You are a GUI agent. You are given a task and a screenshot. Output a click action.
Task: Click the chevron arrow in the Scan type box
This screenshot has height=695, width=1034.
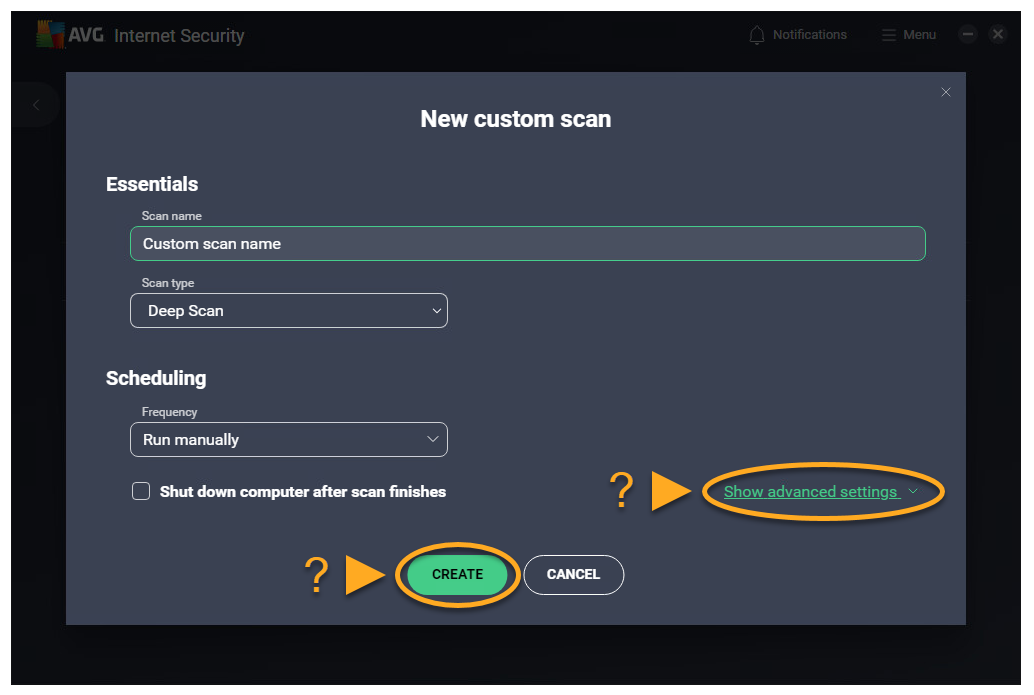point(436,311)
